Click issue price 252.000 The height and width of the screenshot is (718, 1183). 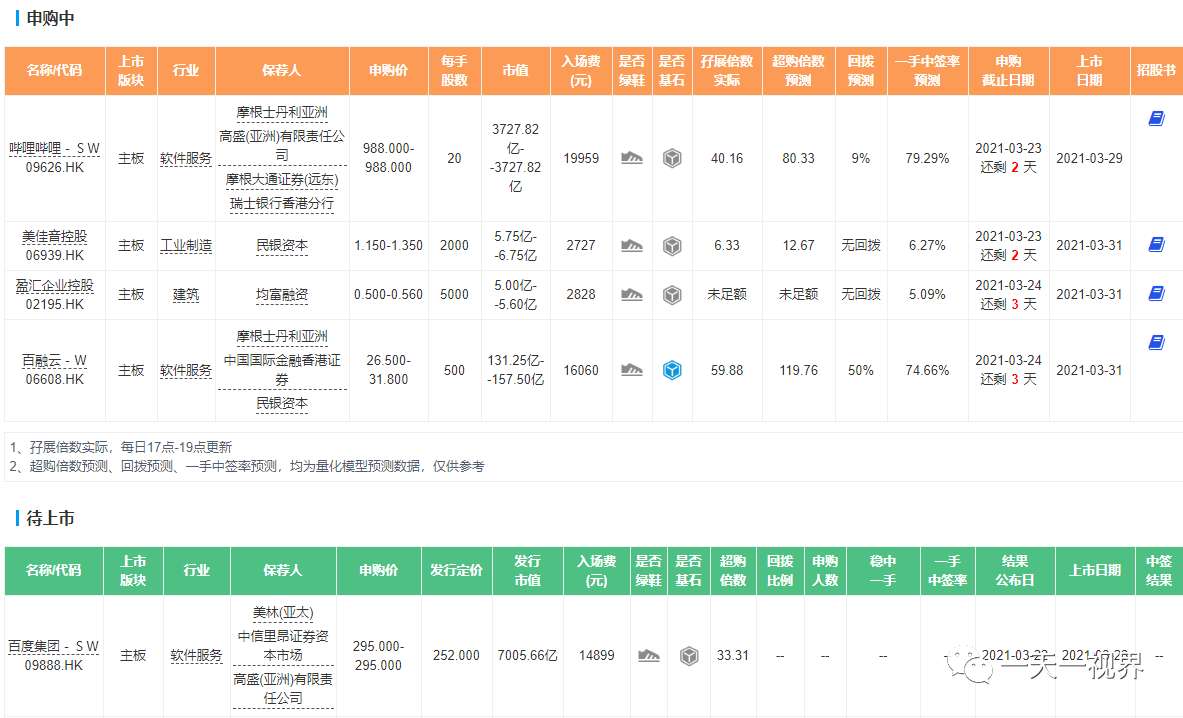pos(456,655)
